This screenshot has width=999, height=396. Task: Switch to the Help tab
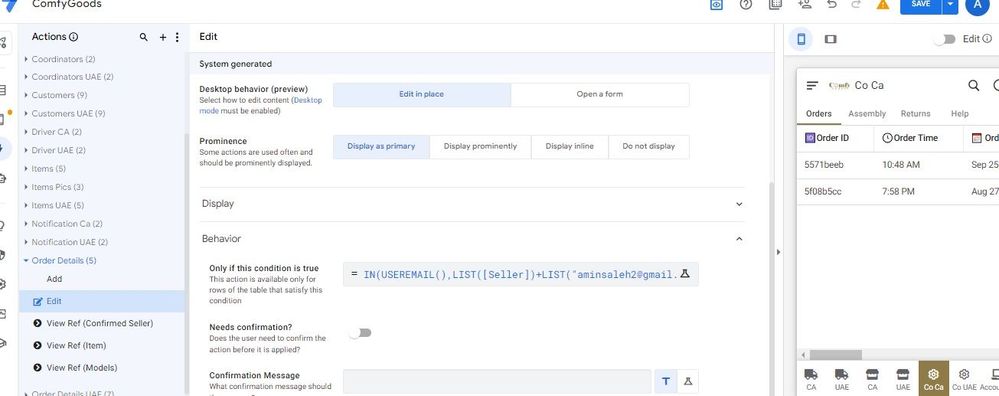tap(959, 114)
